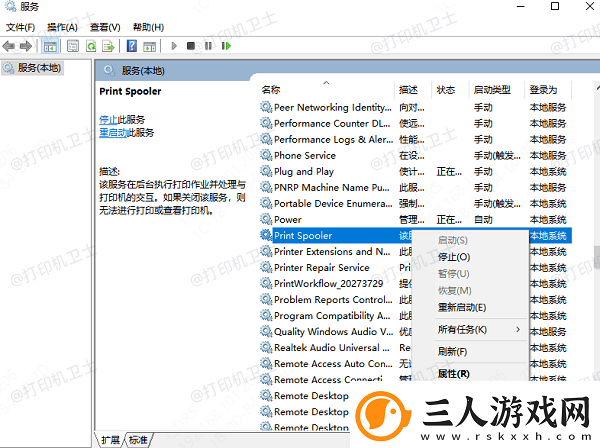
Task: Select the Portable Device Enumera... row
Action: point(415,204)
